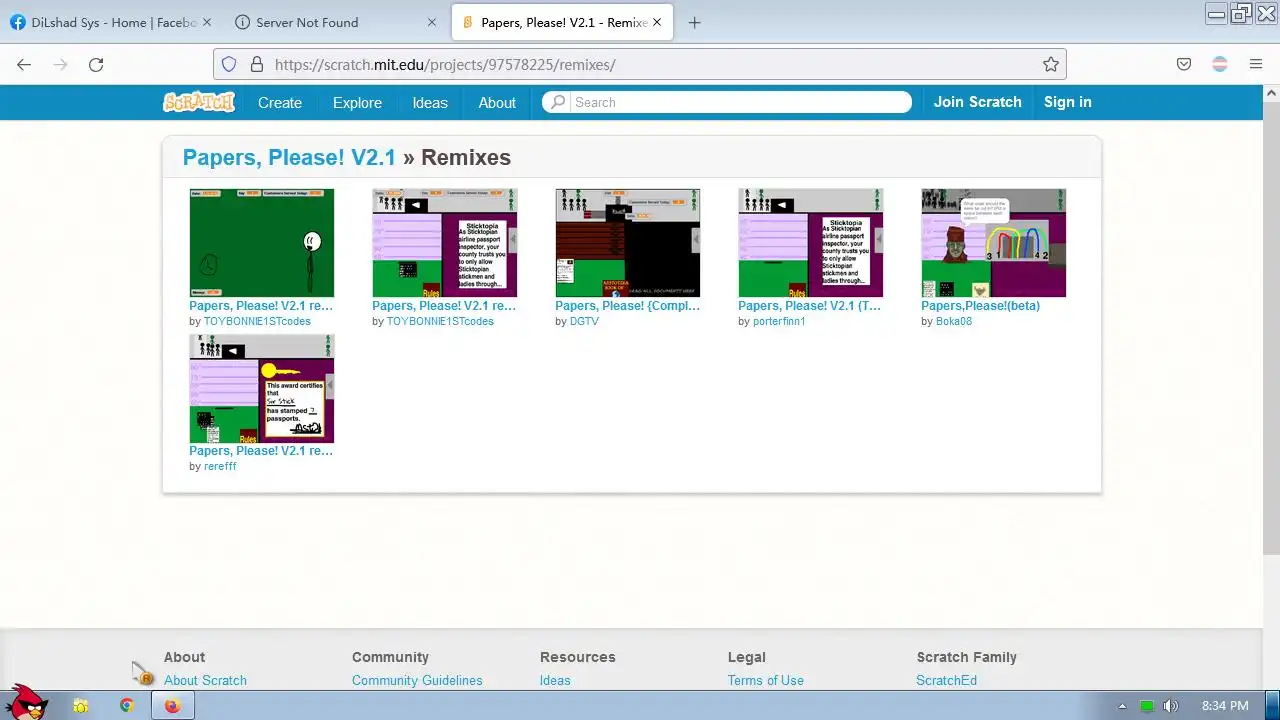Bookmark page with star icon

pyautogui.click(x=1050, y=64)
